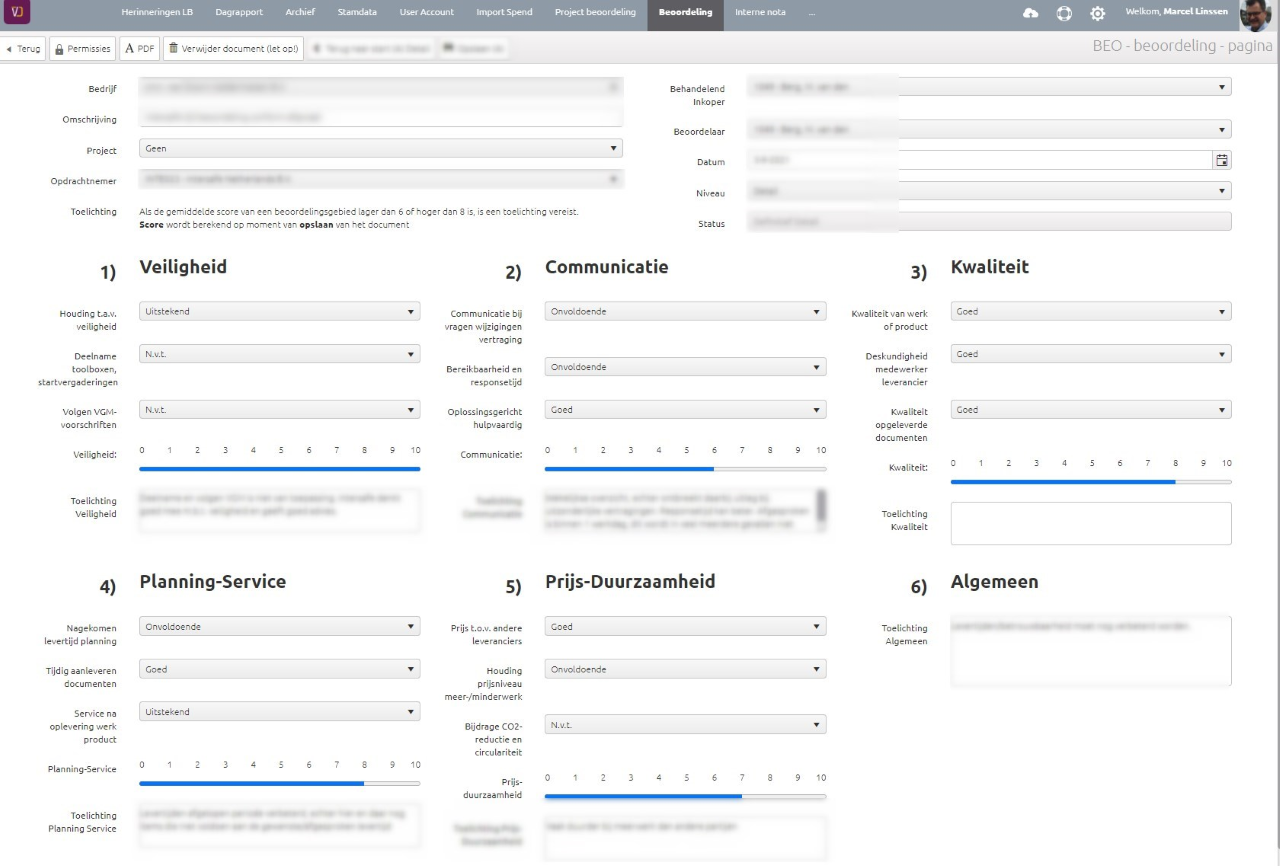The image size is (1280, 866).
Task: Click the purple VJ app logo
Action: pyautogui.click(x=17, y=13)
